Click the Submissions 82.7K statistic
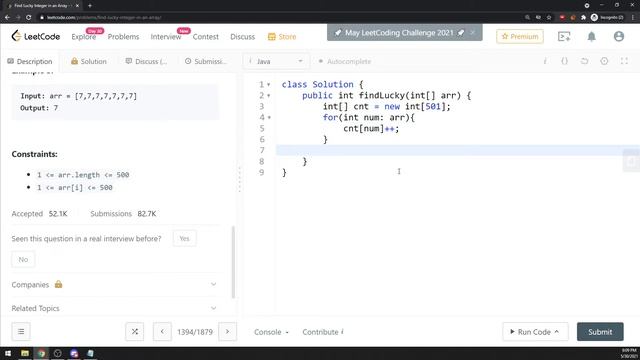 tap(123, 213)
